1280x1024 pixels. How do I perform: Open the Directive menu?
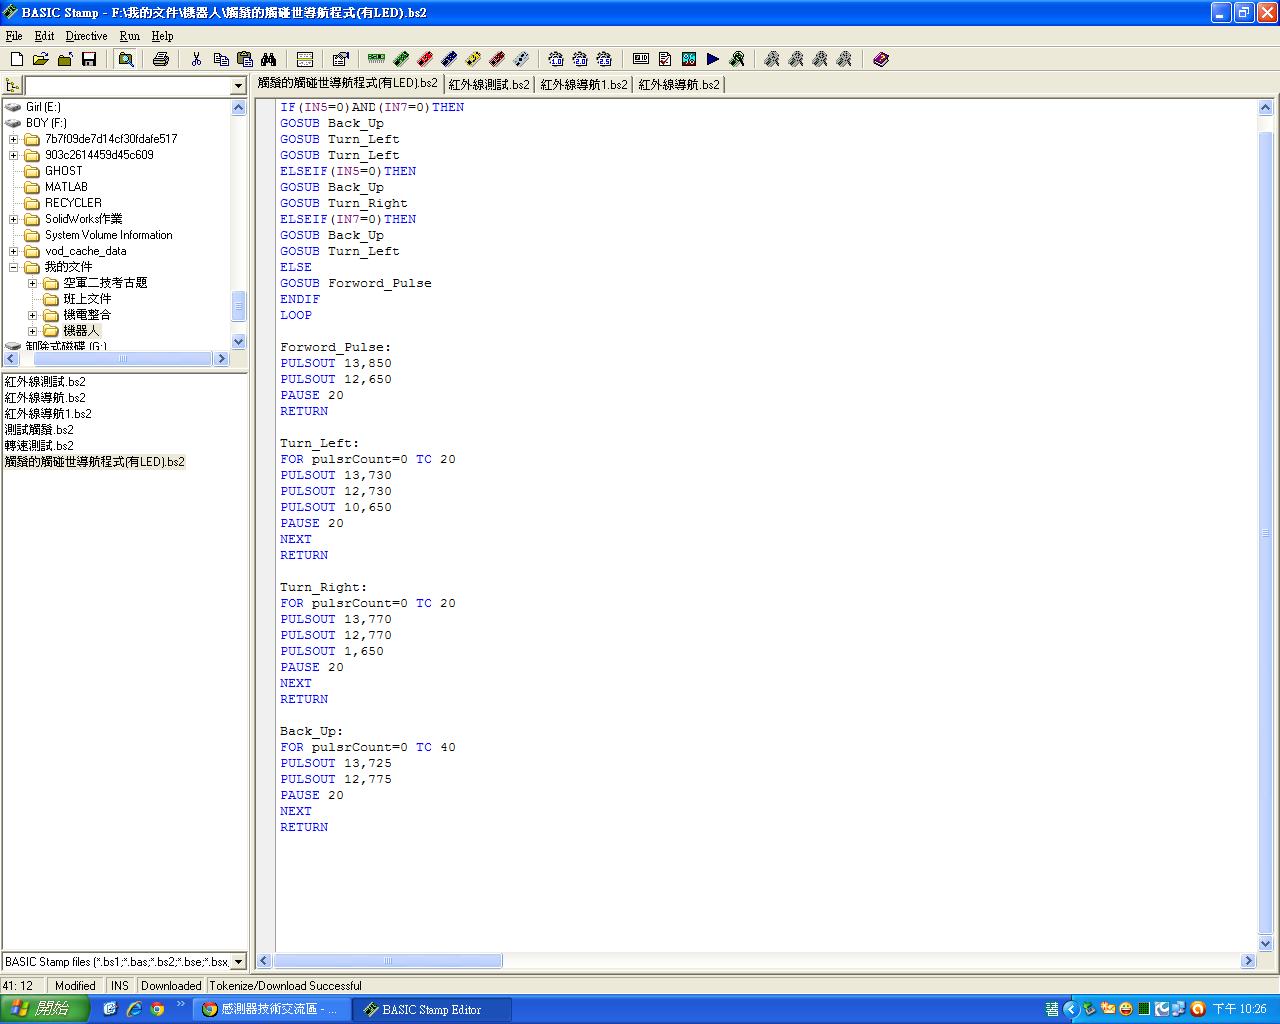coord(87,36)
